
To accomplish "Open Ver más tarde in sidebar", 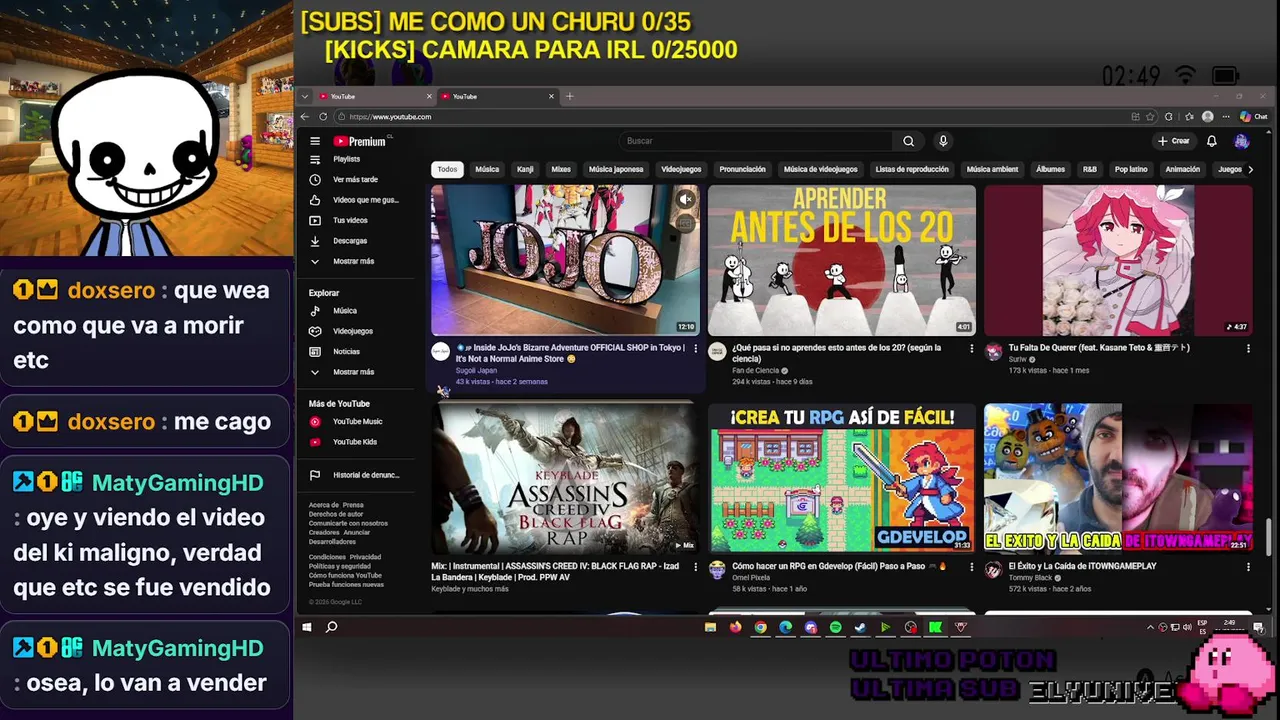I will pyautogui.click(x=357, y=180).
